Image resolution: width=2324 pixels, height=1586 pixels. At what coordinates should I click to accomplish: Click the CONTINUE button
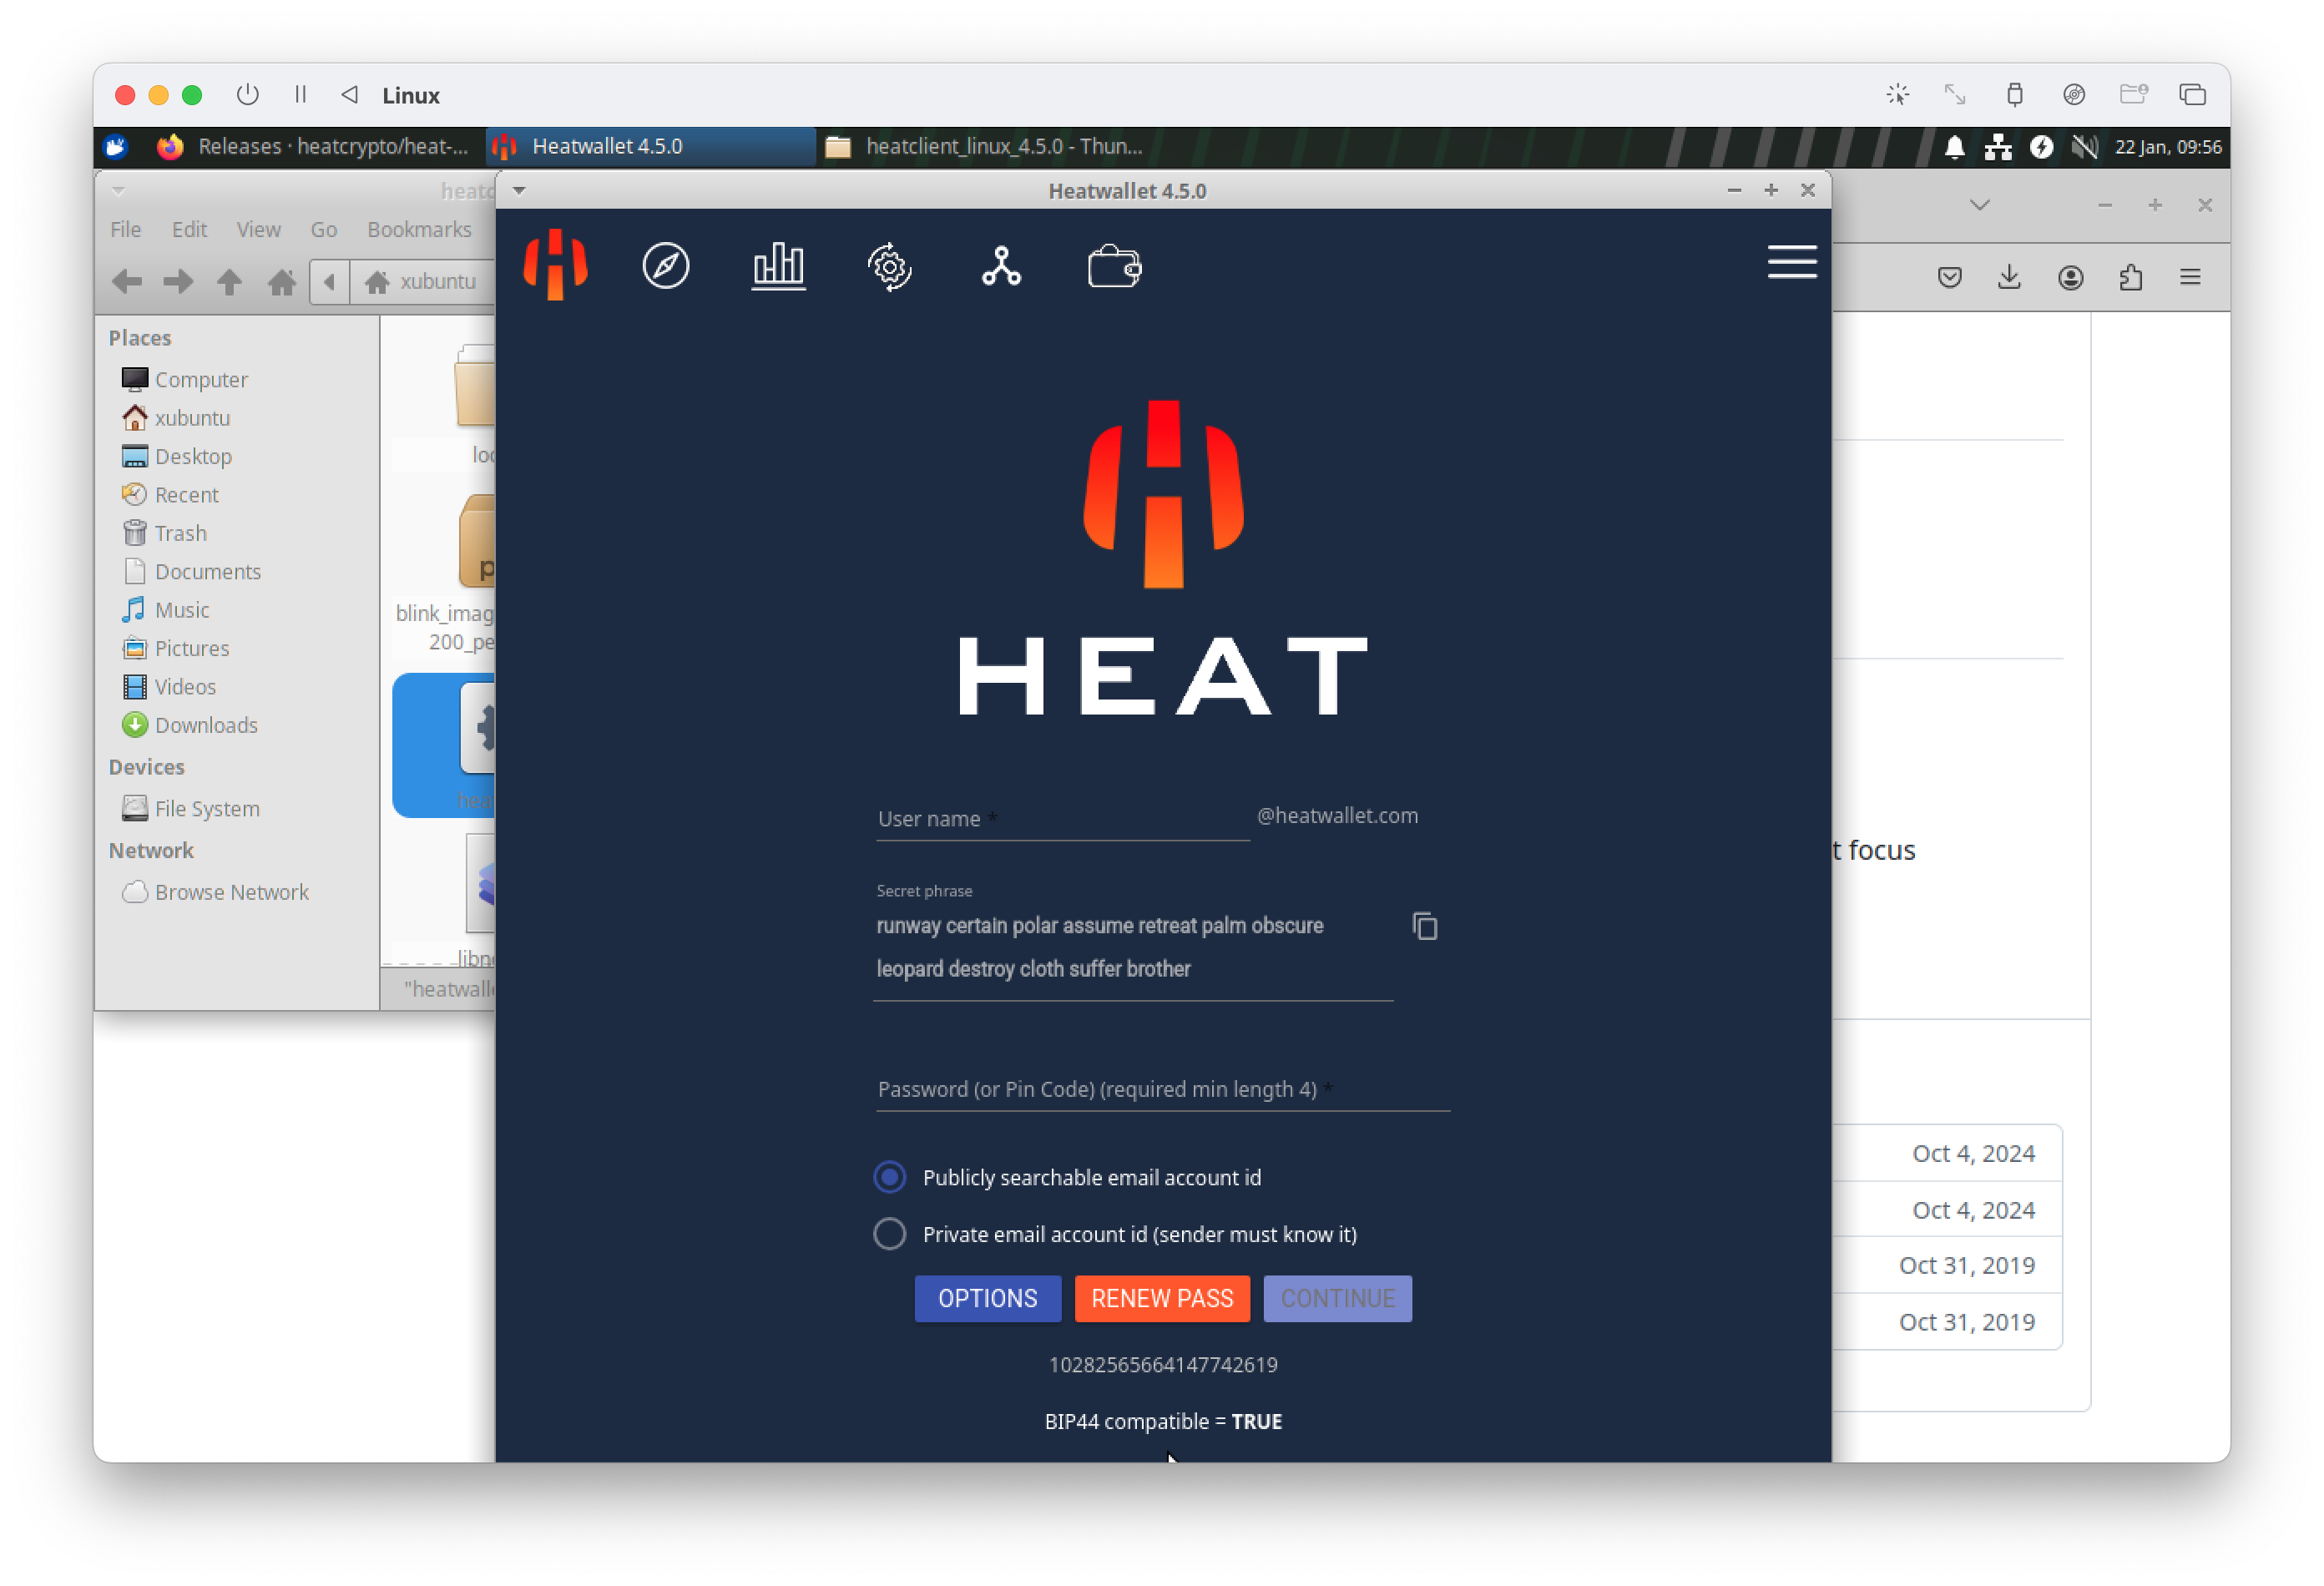click(1337, 1298)
